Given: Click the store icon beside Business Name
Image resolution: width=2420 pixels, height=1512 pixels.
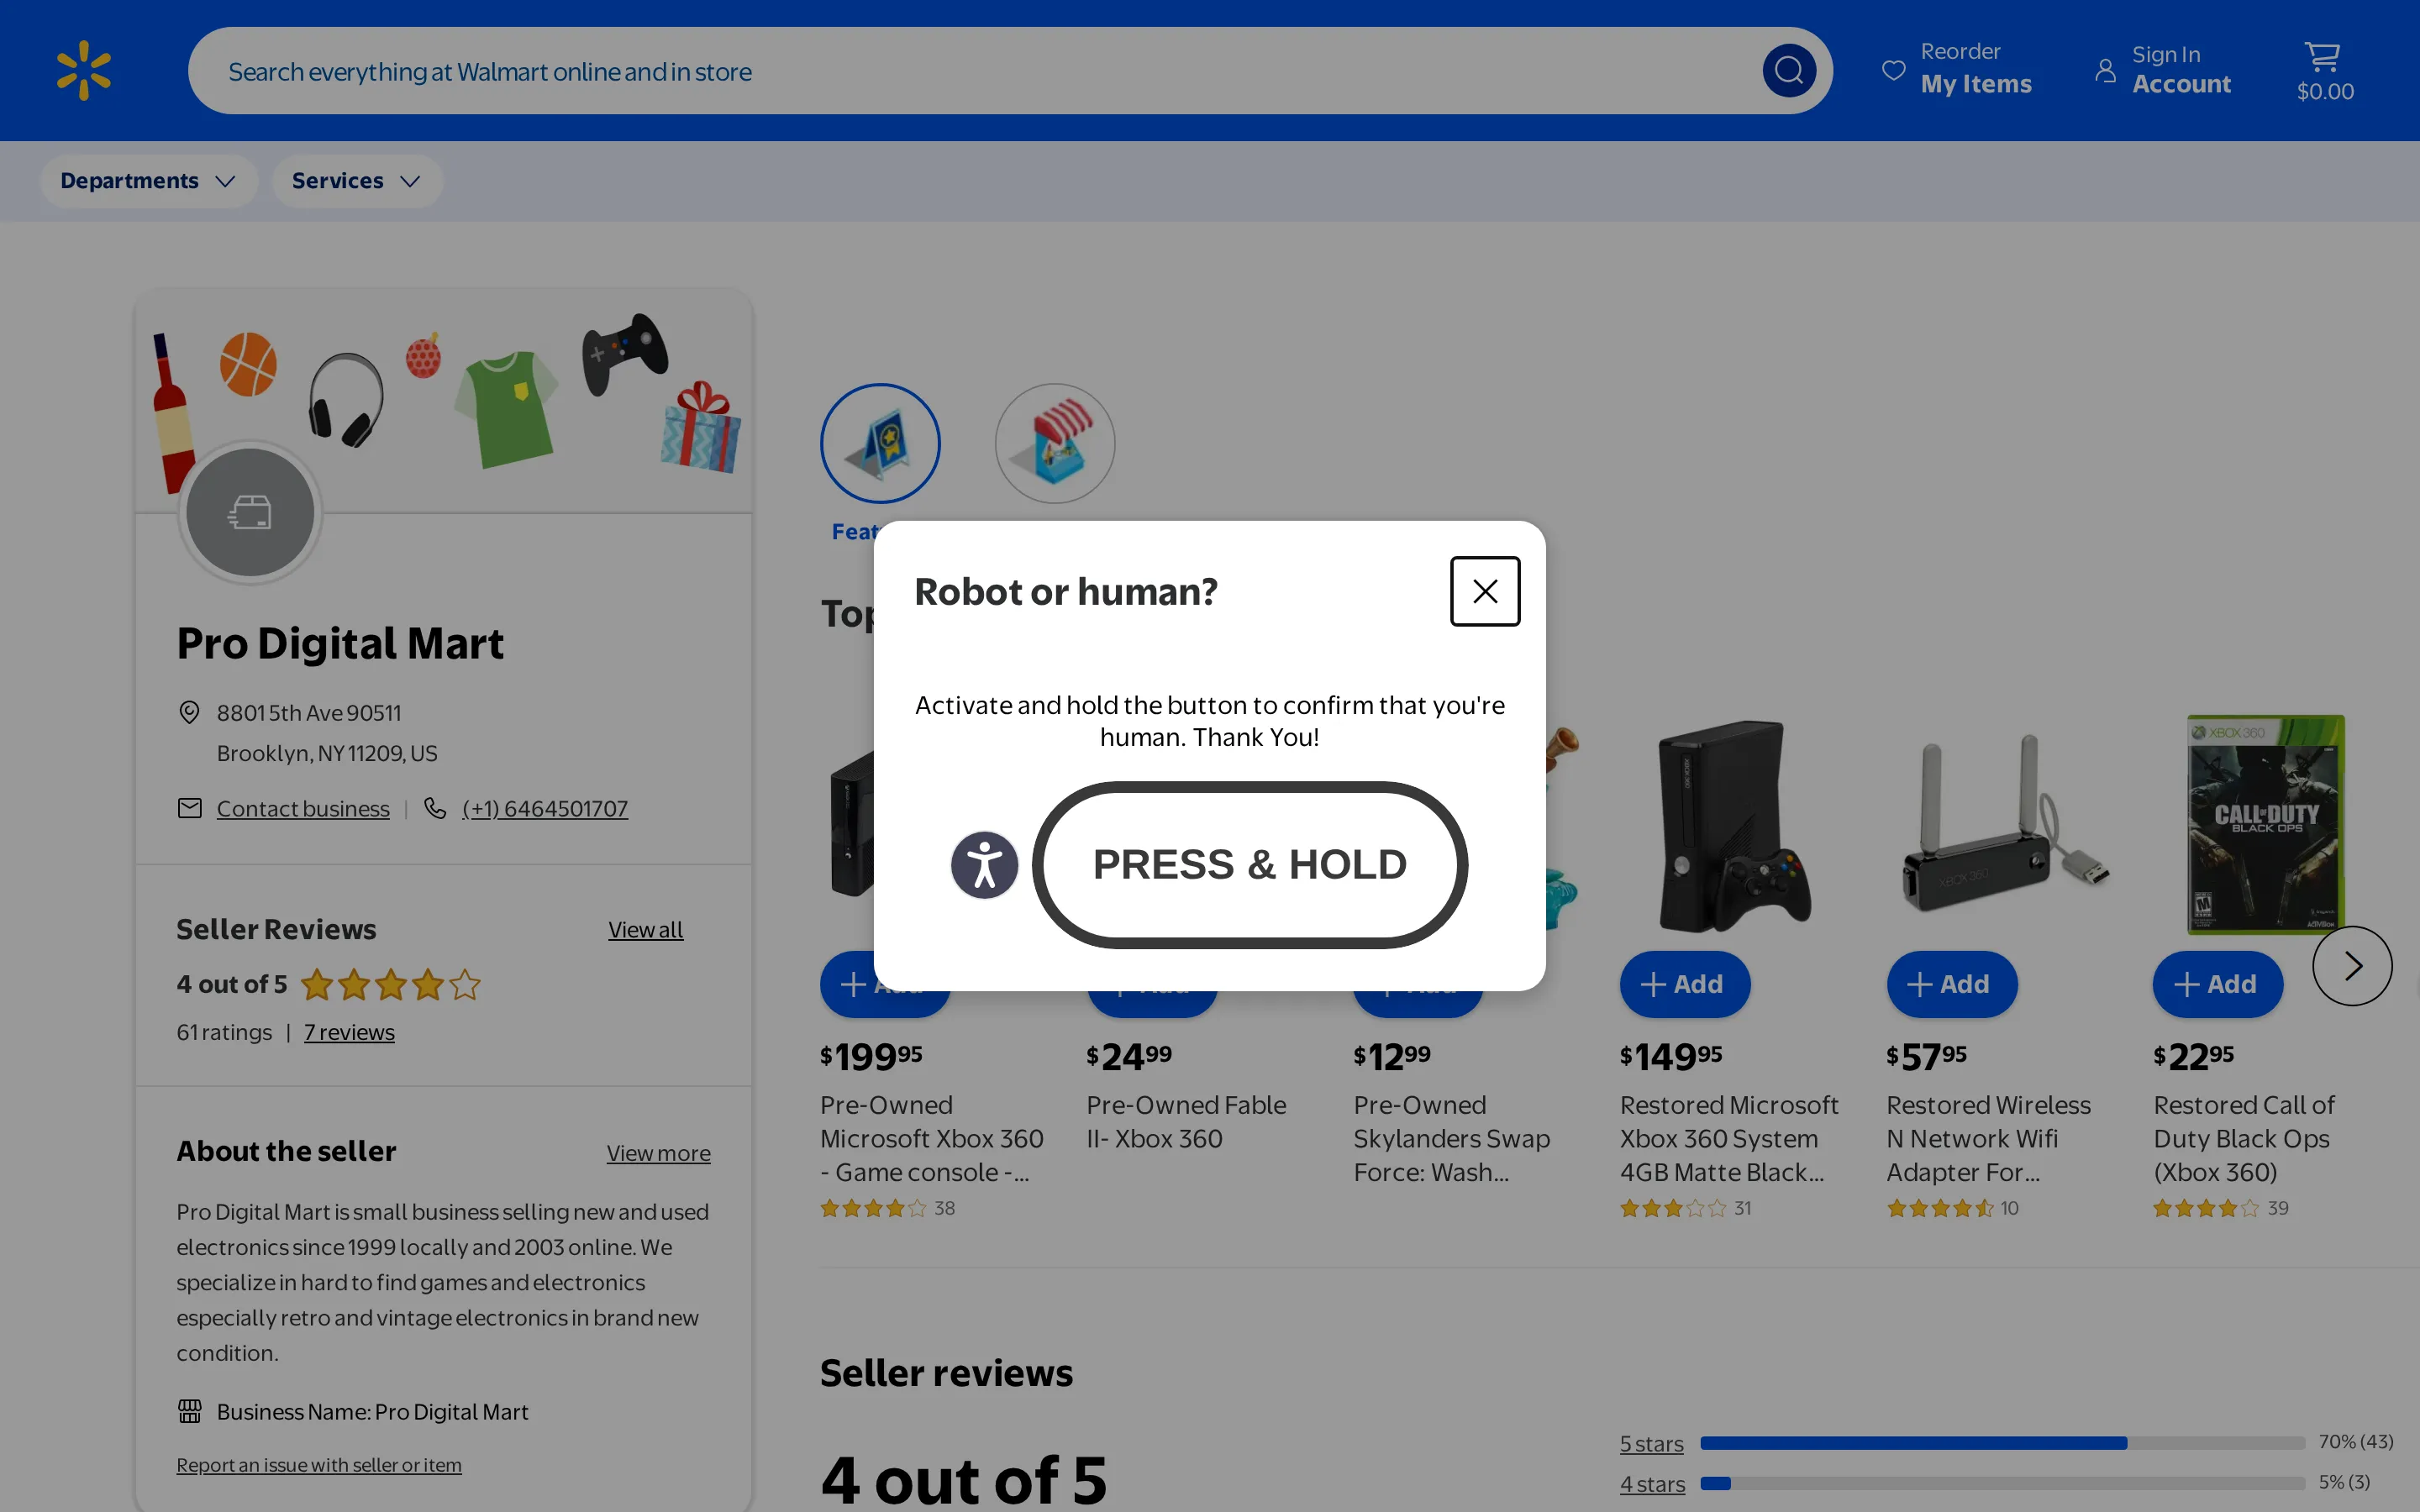Looking at the screenshot, I should pos(190,1411).
